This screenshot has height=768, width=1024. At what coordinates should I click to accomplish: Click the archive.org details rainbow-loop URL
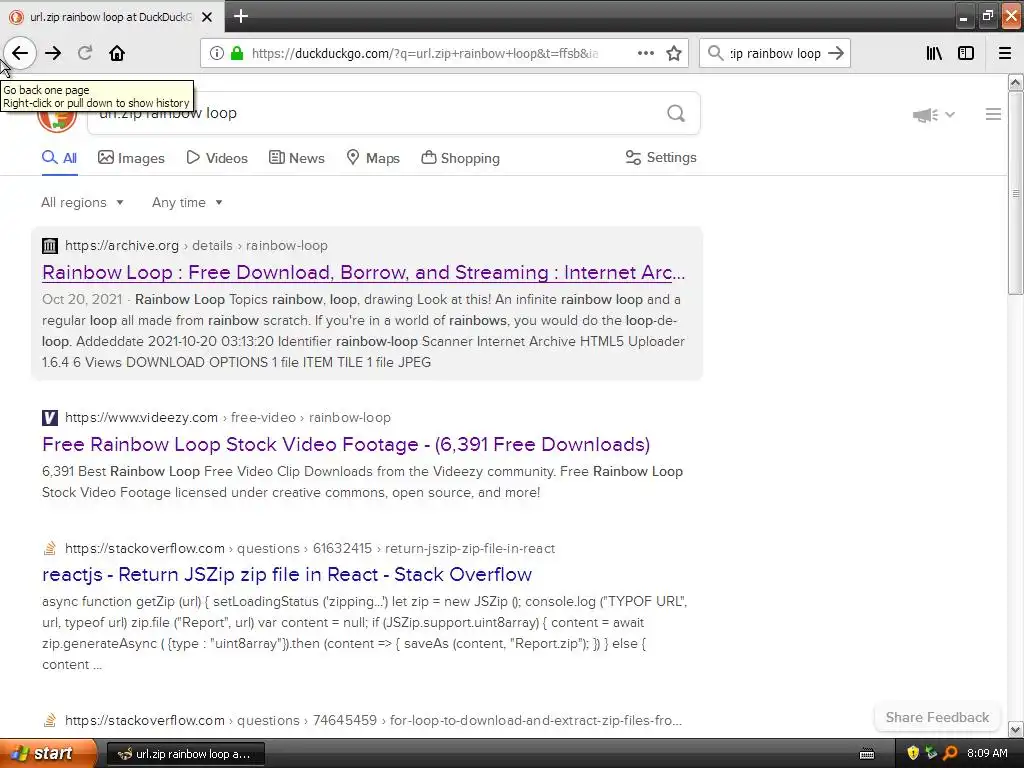click(x=196, y=246)
